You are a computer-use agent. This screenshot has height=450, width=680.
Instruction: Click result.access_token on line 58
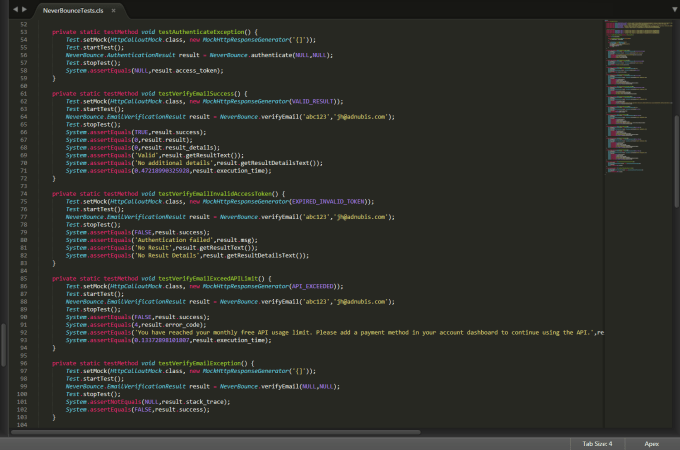[x=186, y=71]
